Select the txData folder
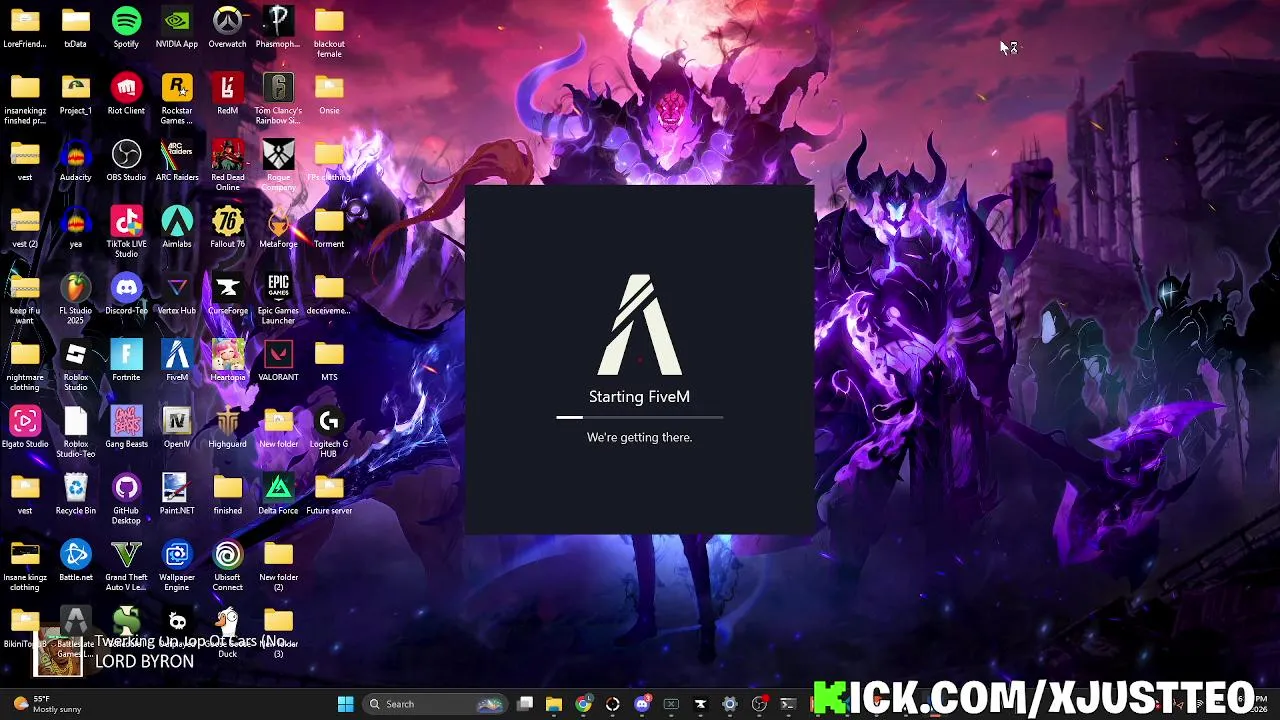This screenshot has width=1280, height=720. 76,27
